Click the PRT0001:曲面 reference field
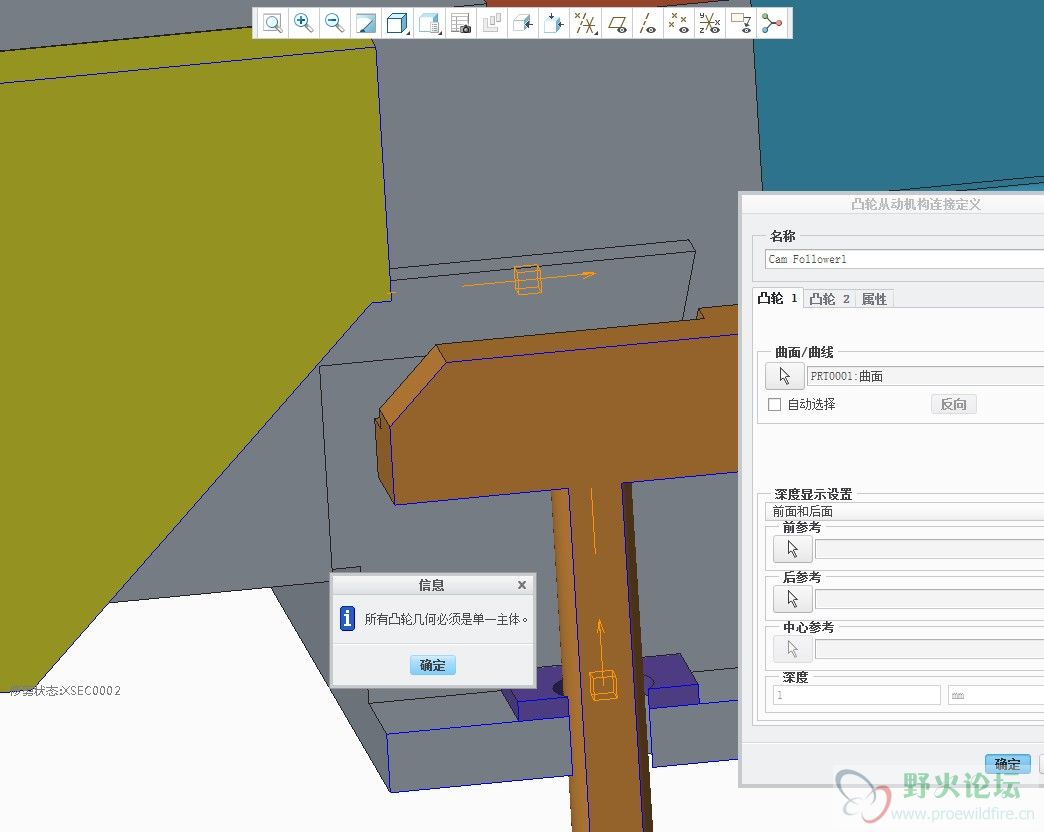The height and width of the screenshot is (832, 1044). pos(925,376)
